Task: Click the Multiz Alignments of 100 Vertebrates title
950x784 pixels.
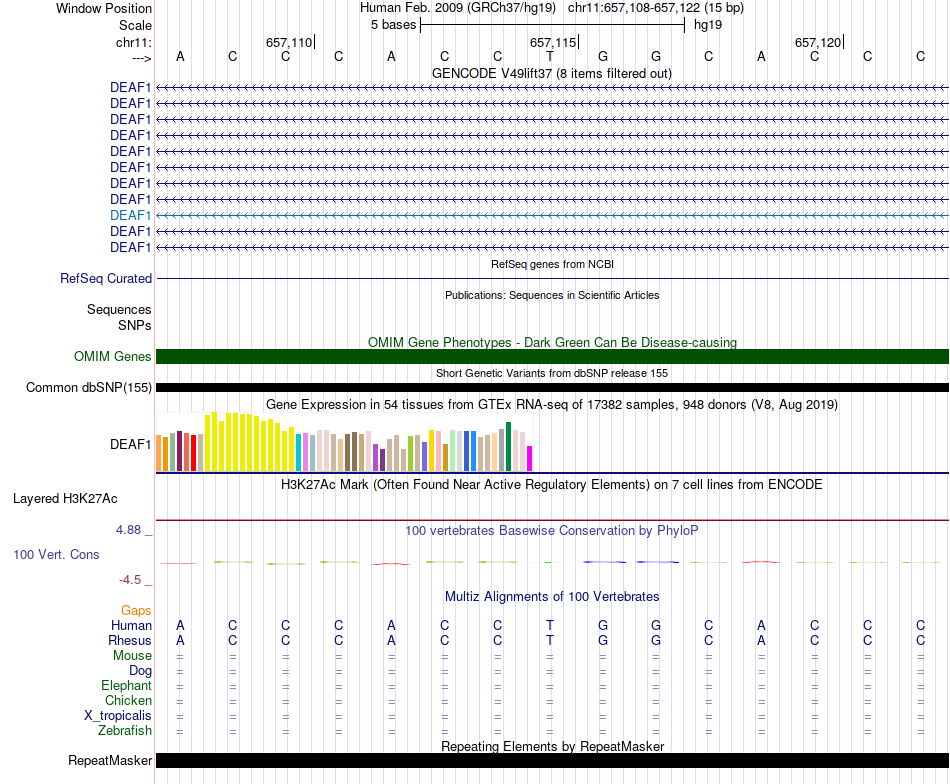Action: click(x=552, y=596)
